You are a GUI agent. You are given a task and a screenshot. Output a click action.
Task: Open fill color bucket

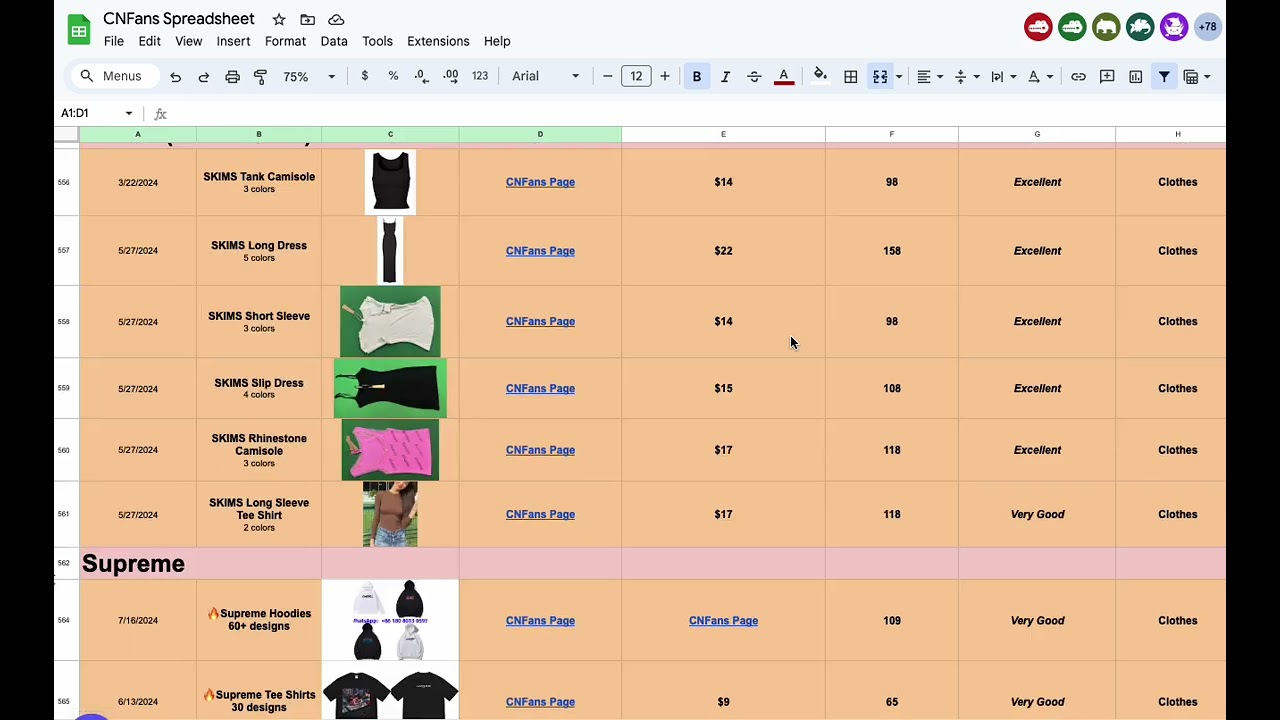820,76
